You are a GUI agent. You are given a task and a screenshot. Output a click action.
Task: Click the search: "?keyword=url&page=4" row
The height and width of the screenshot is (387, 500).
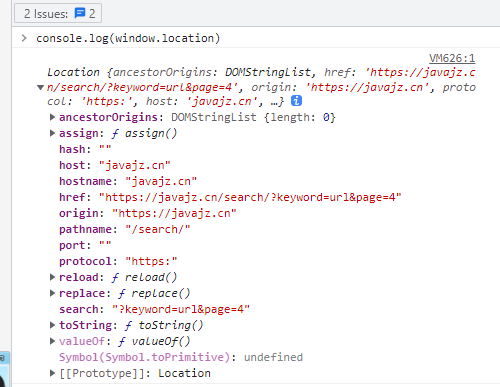pyautogui.click(x=154, y=309)
